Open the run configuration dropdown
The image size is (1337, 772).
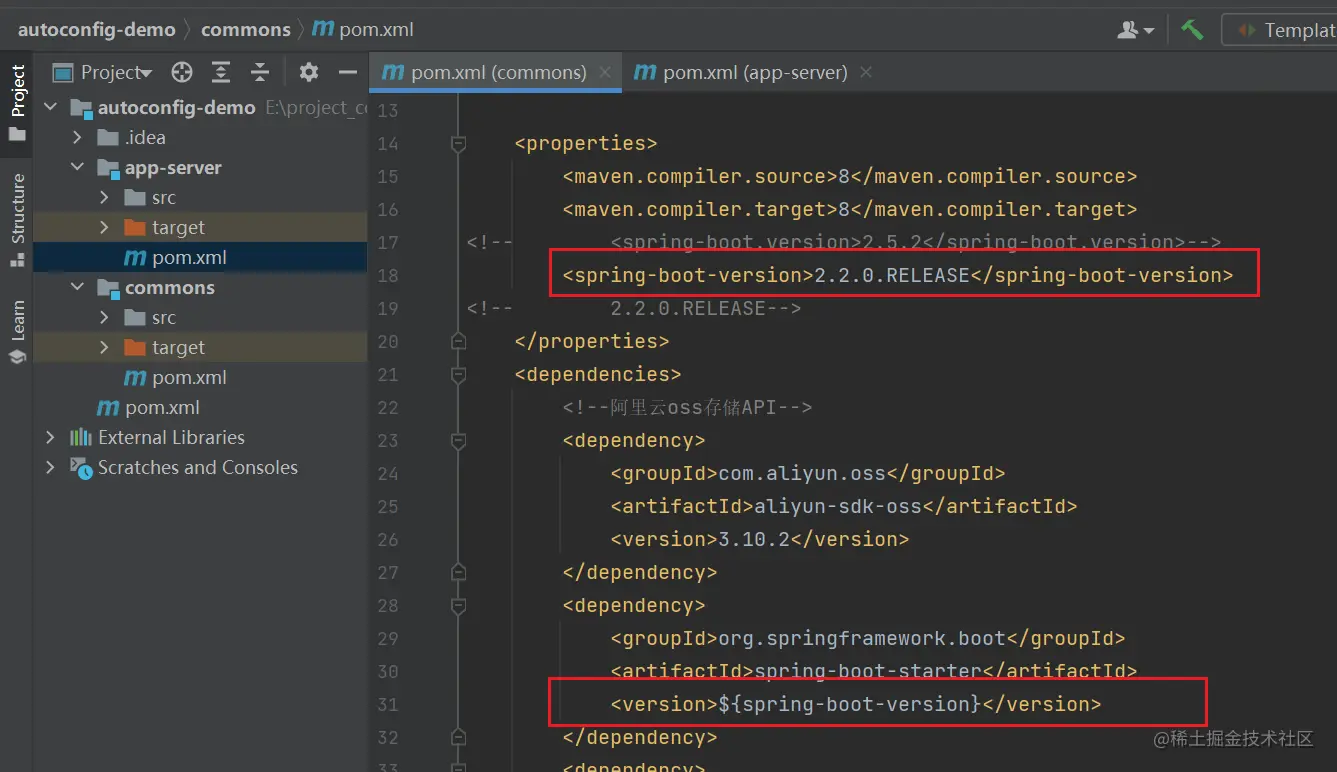click(1280, 30)
